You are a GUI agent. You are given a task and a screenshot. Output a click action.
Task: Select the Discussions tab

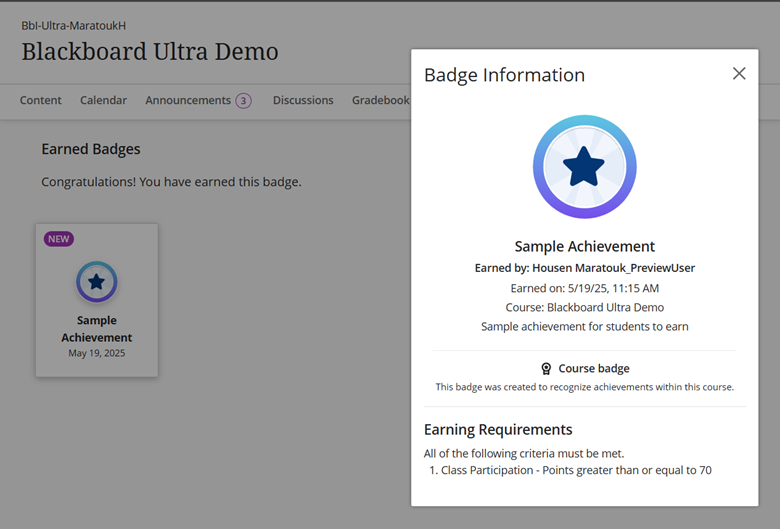(x=303, y=100)
